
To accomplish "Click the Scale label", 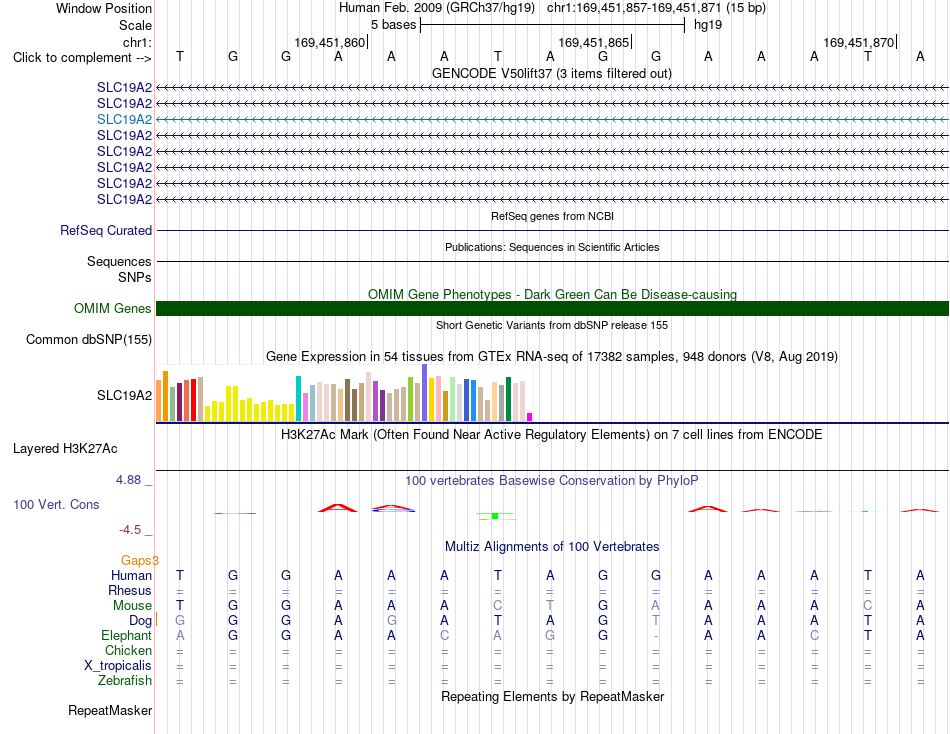I will click(x=136, y=25).
